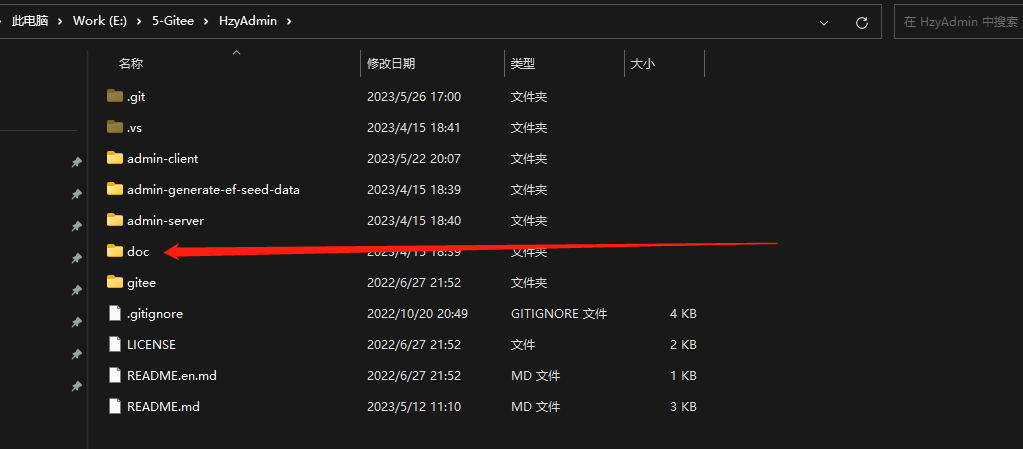Select the README.md file icon
Image resolution: width=1023 pixels, height=449 pixels.
tap(114, 407)
